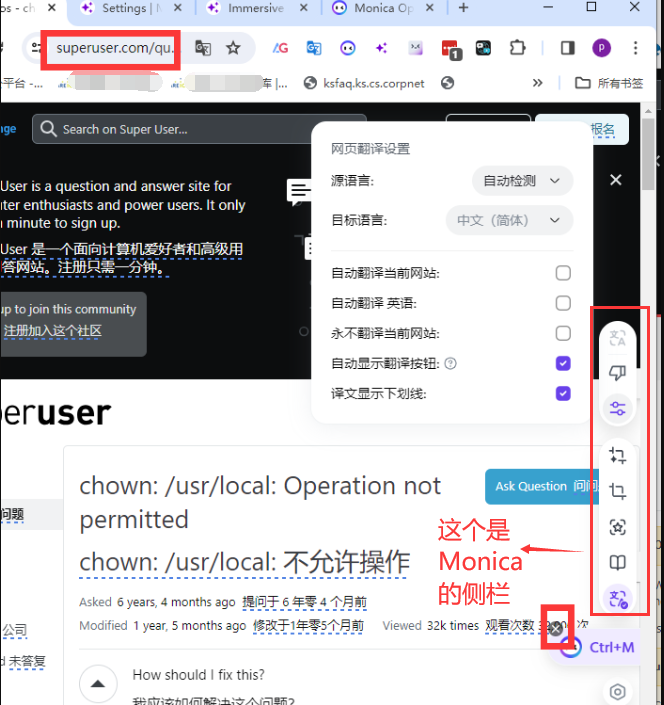Close the Immersive tab
The image size is (664, 705).
pyautogui.click(x=304, y=8)
